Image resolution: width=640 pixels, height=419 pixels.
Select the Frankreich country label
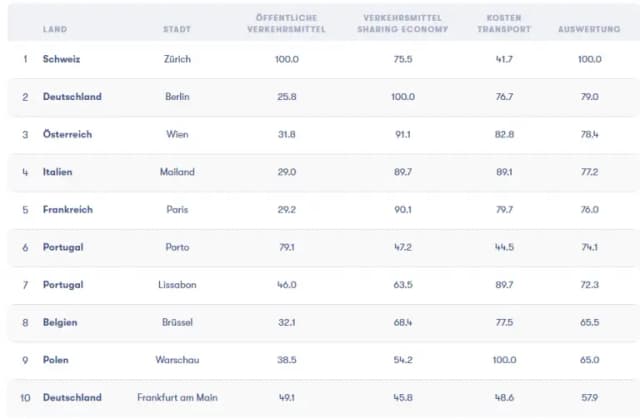tap(68, 209)
